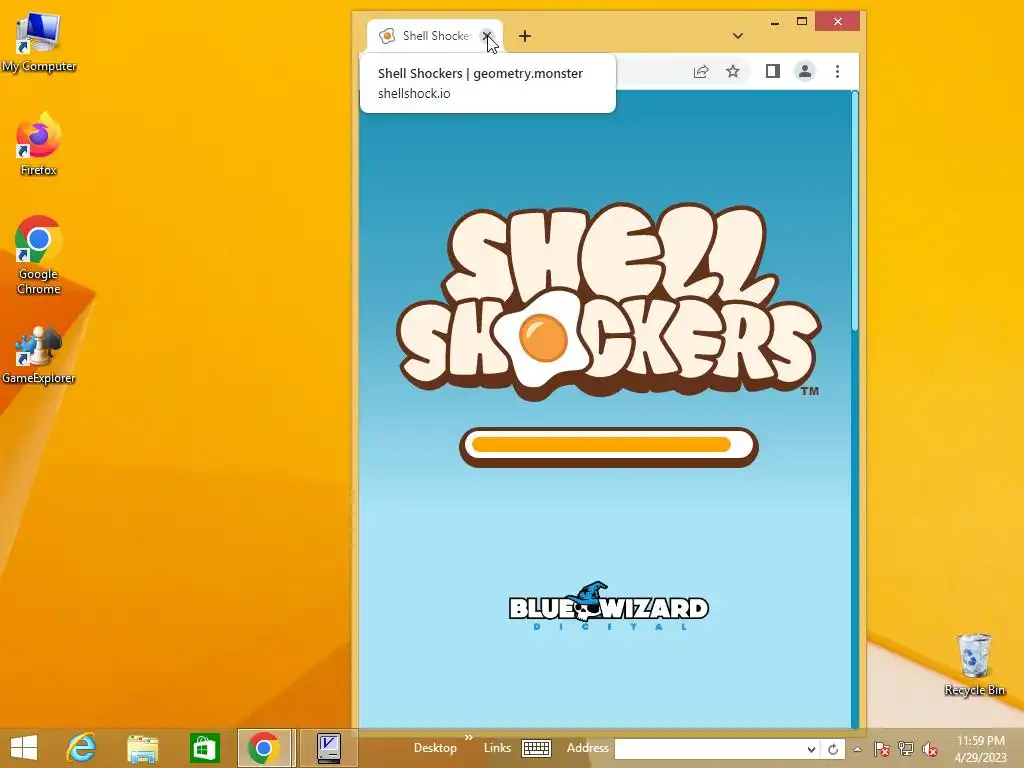The width and height of the screenshot is (1024, 768).
Task: Select the My Computer desktop icon
Action: click(39, 42)
